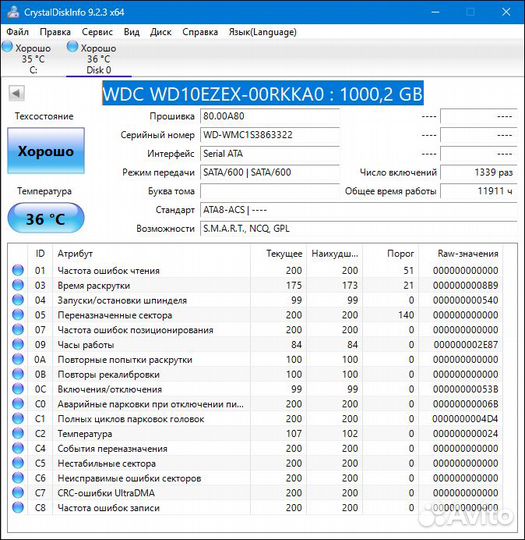Click the blue status orb on C: tab
Viewport: 525px width, 540px height.
7,46
